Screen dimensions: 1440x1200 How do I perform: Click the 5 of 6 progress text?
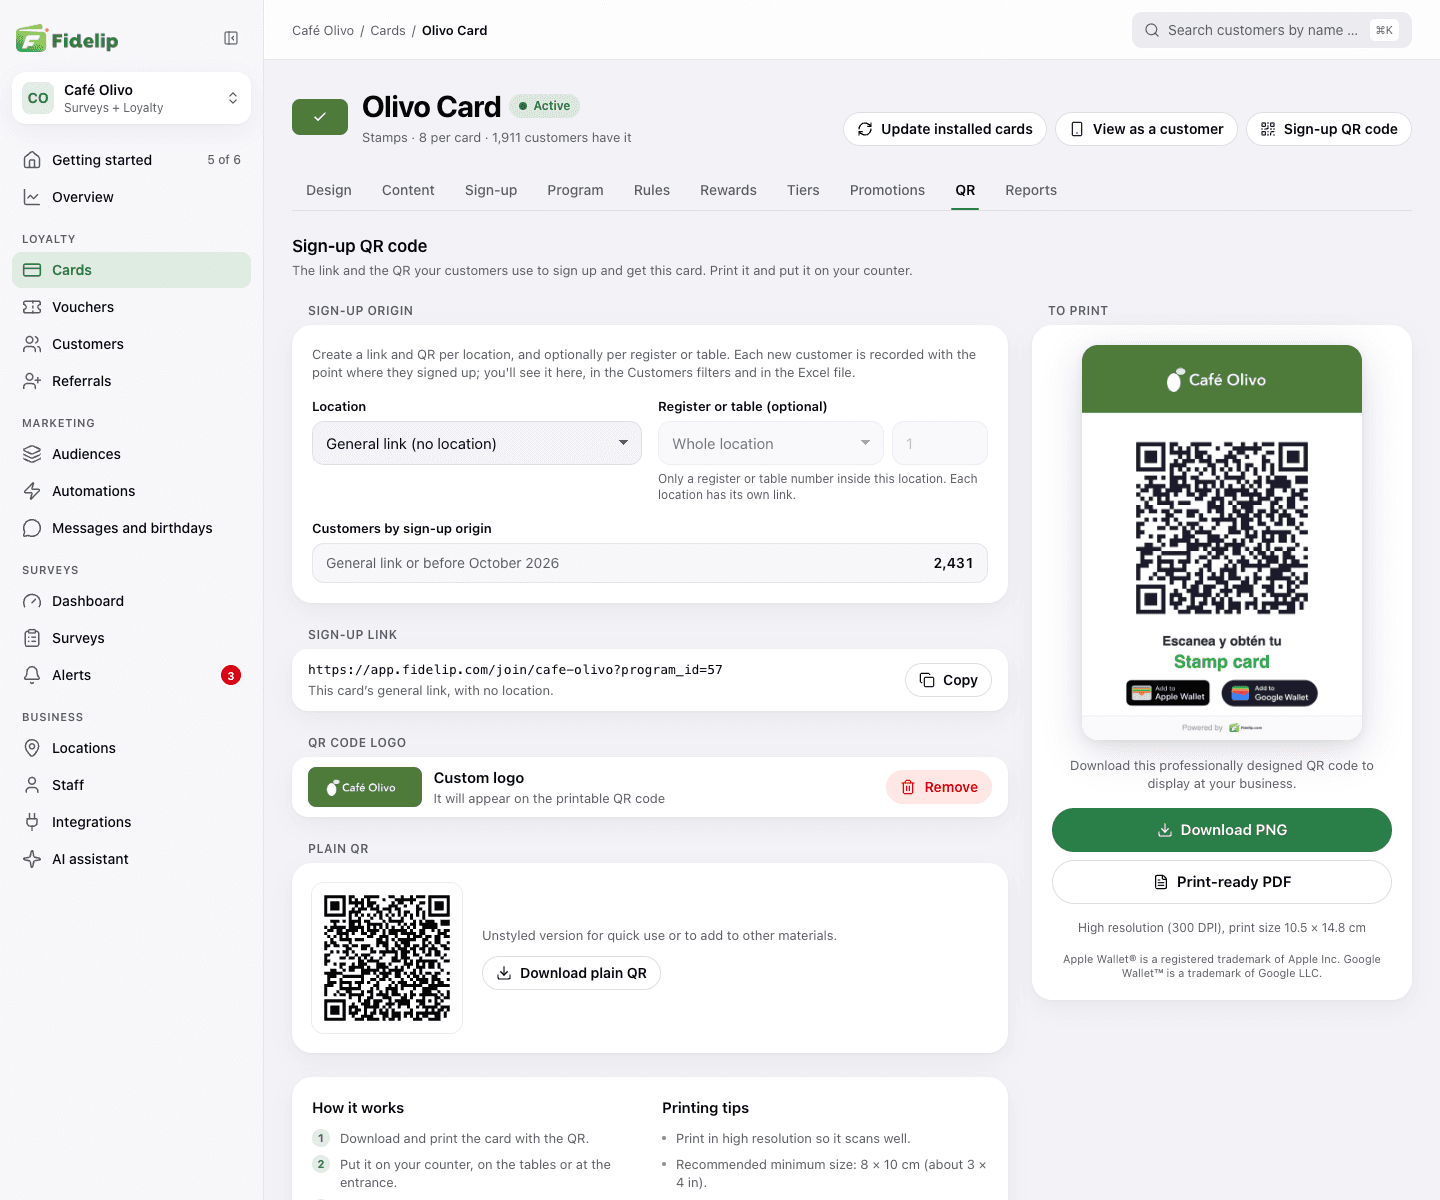point(224,160)
